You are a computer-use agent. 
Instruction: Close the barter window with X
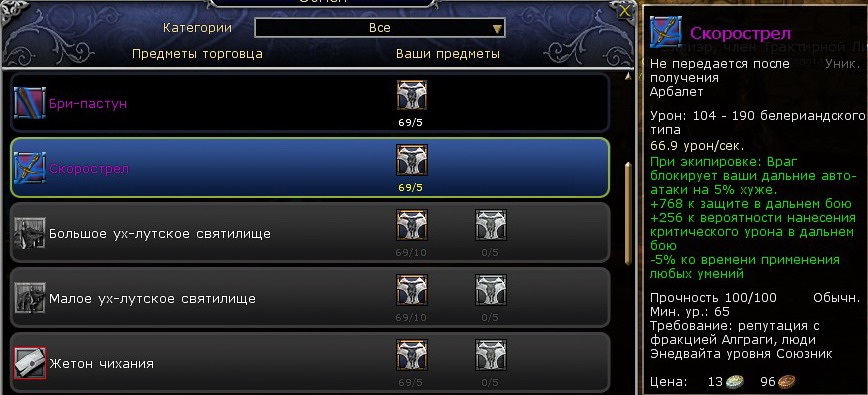coord(625,12)
